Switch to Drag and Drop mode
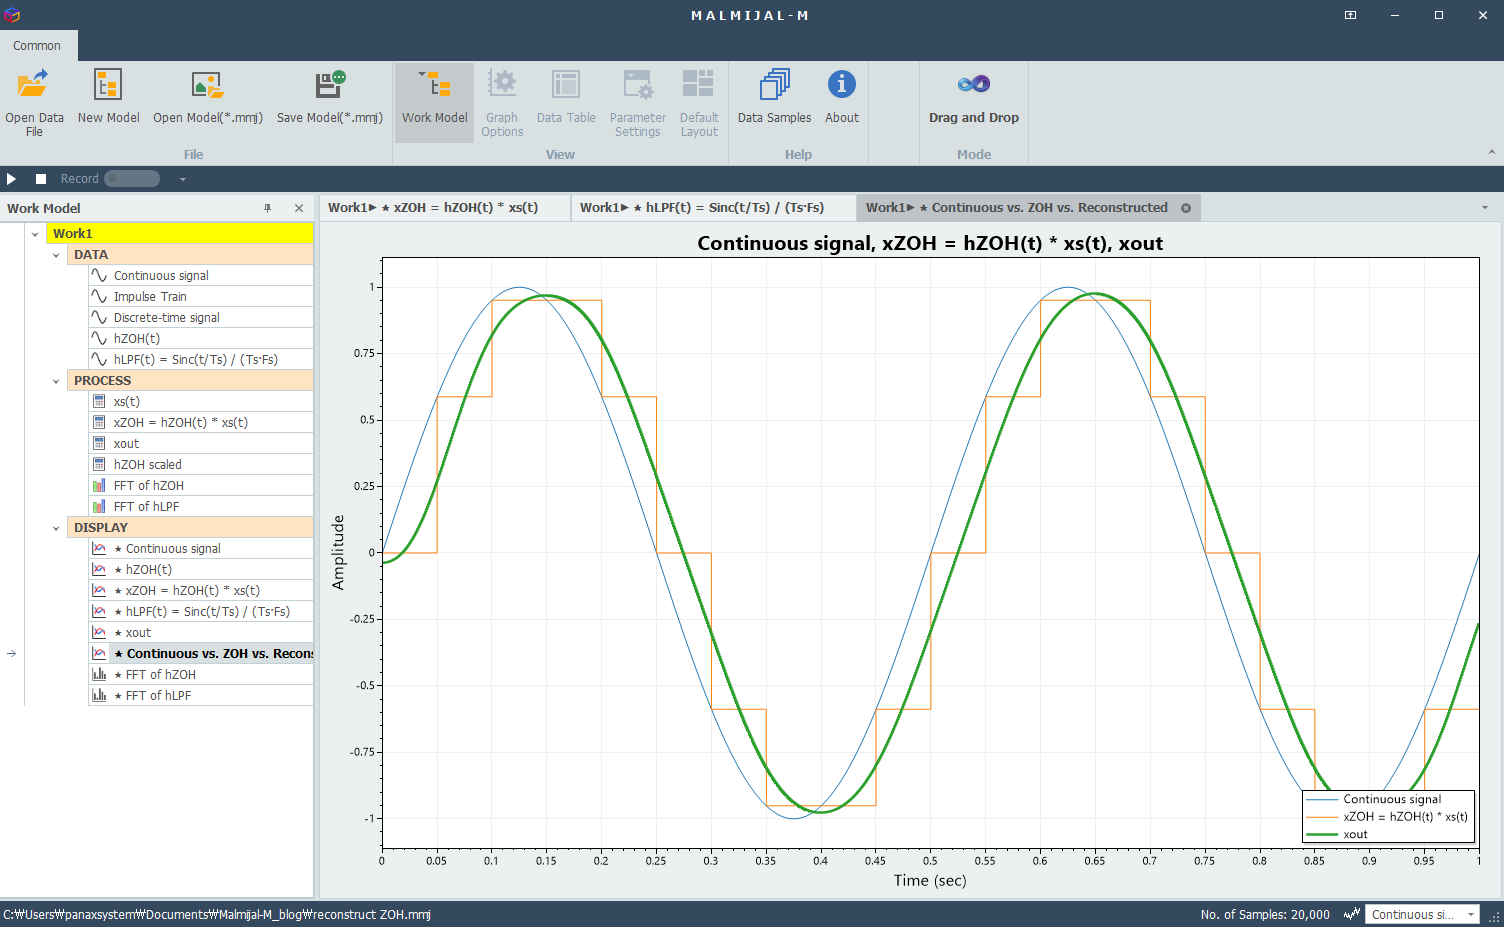 973,97
